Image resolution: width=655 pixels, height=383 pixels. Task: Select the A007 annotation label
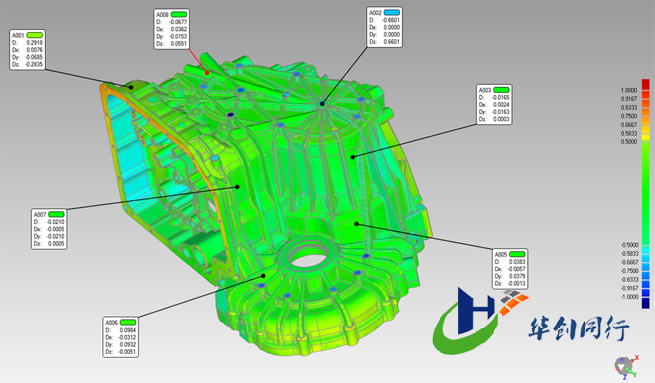pos(49,229)
